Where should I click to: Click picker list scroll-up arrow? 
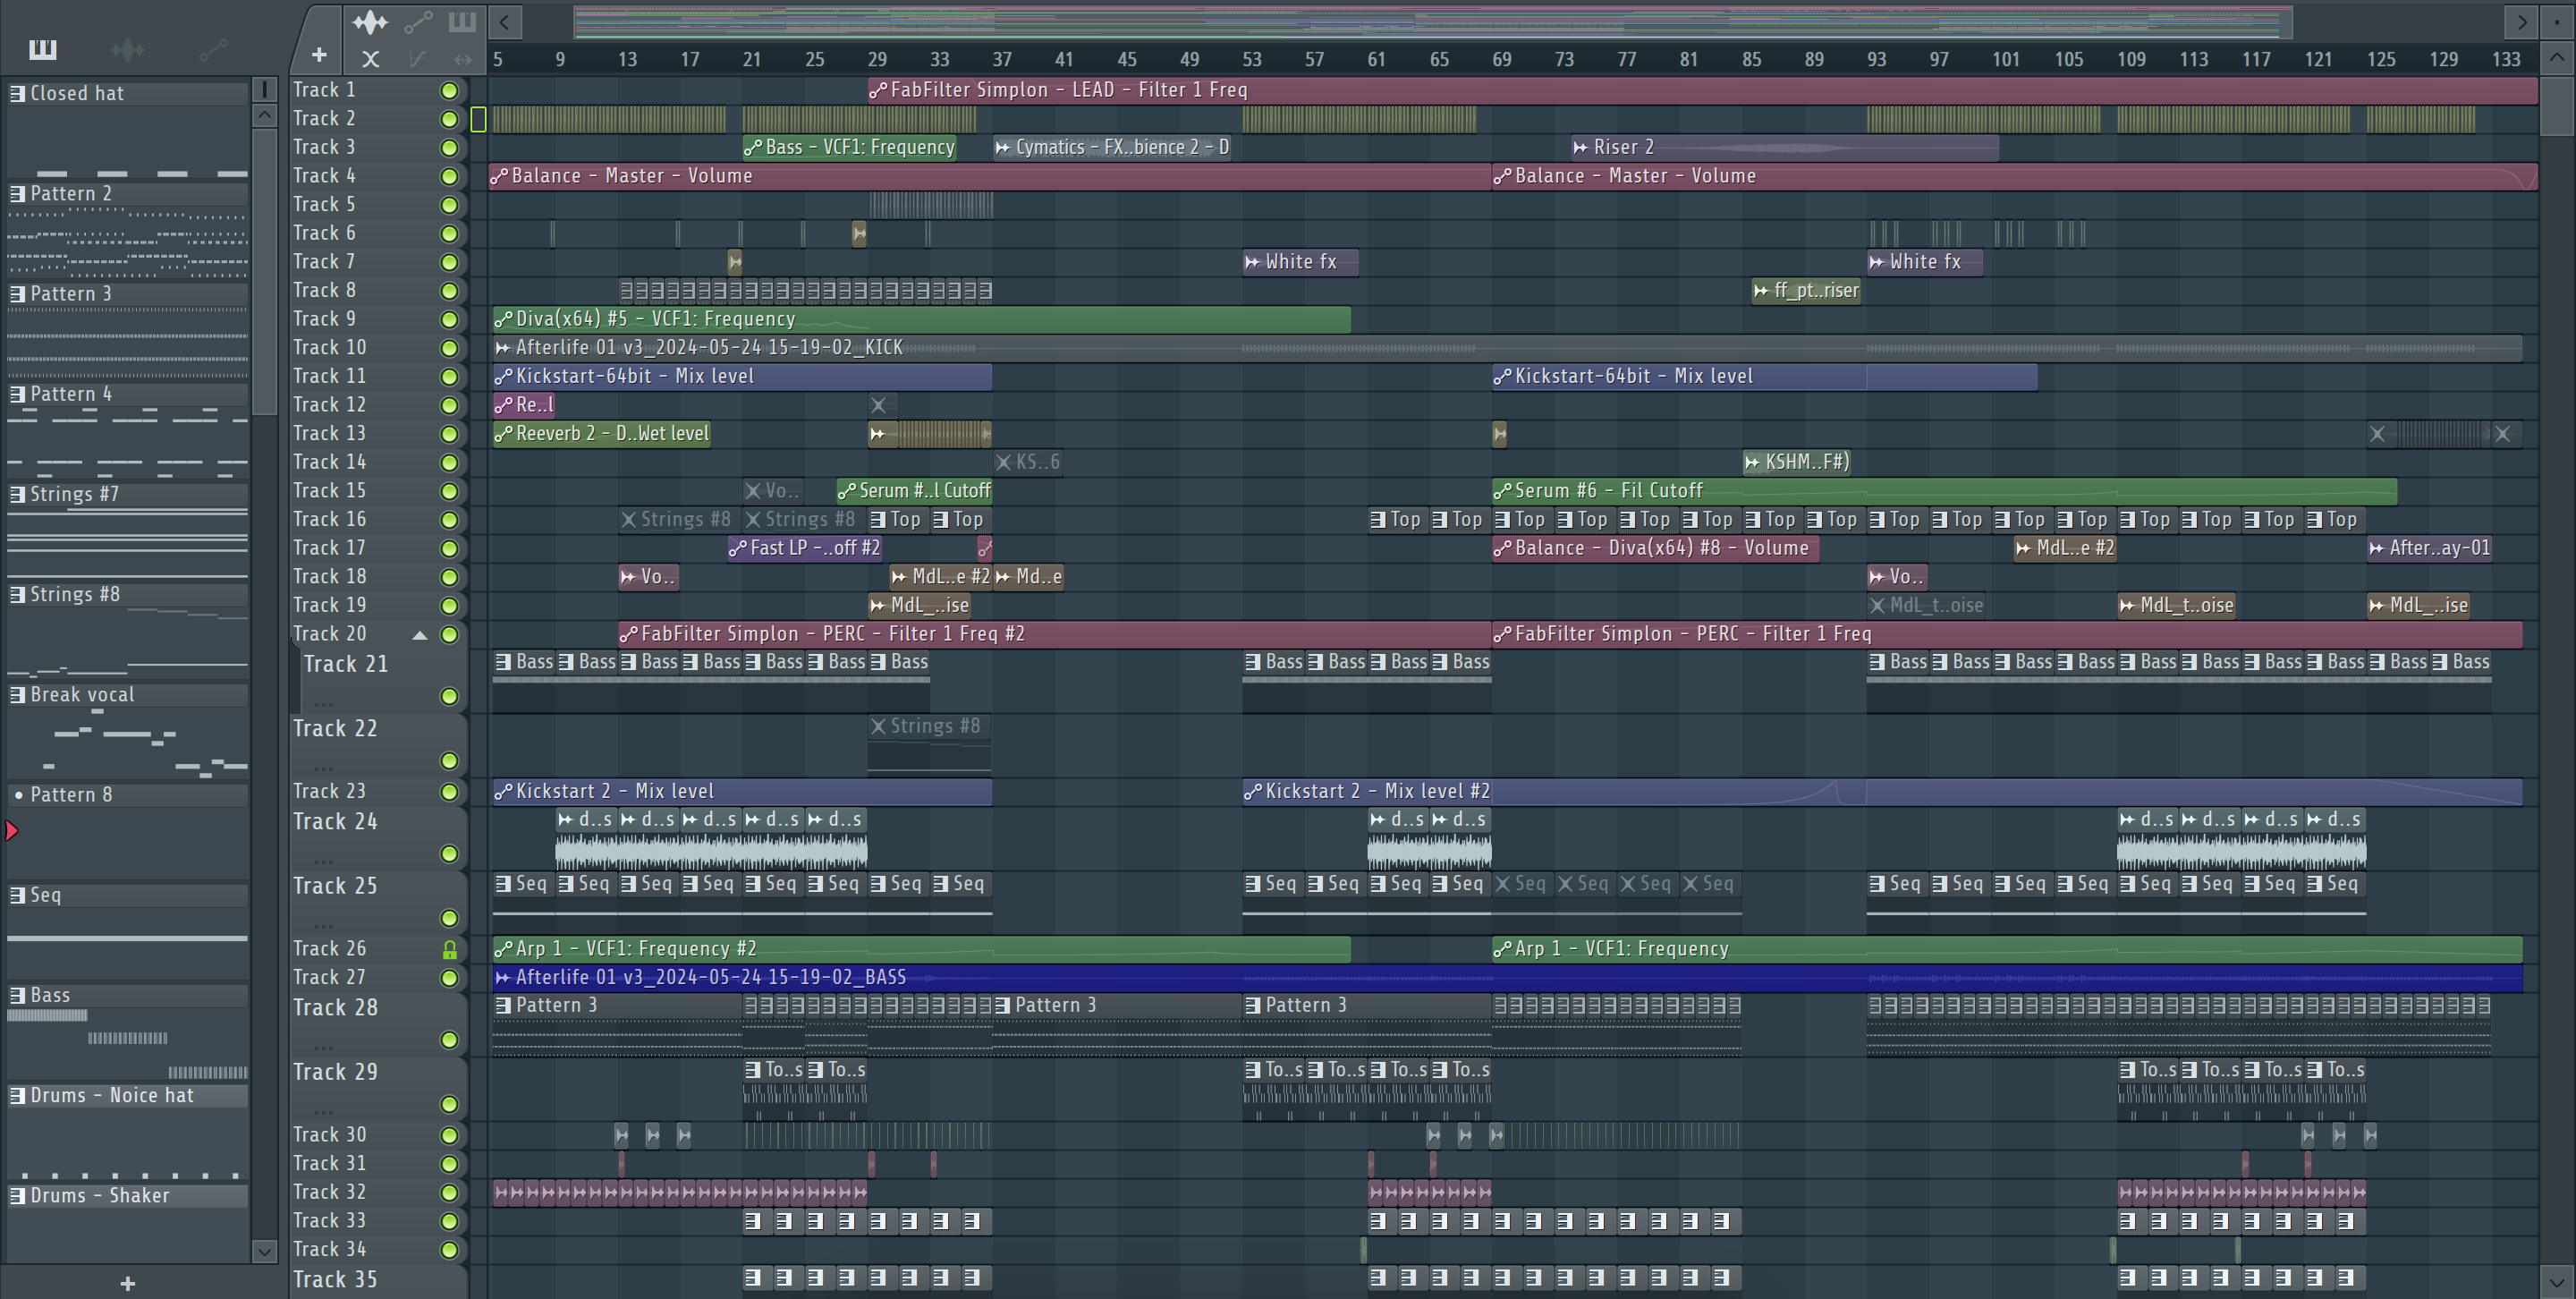(264, 115)
